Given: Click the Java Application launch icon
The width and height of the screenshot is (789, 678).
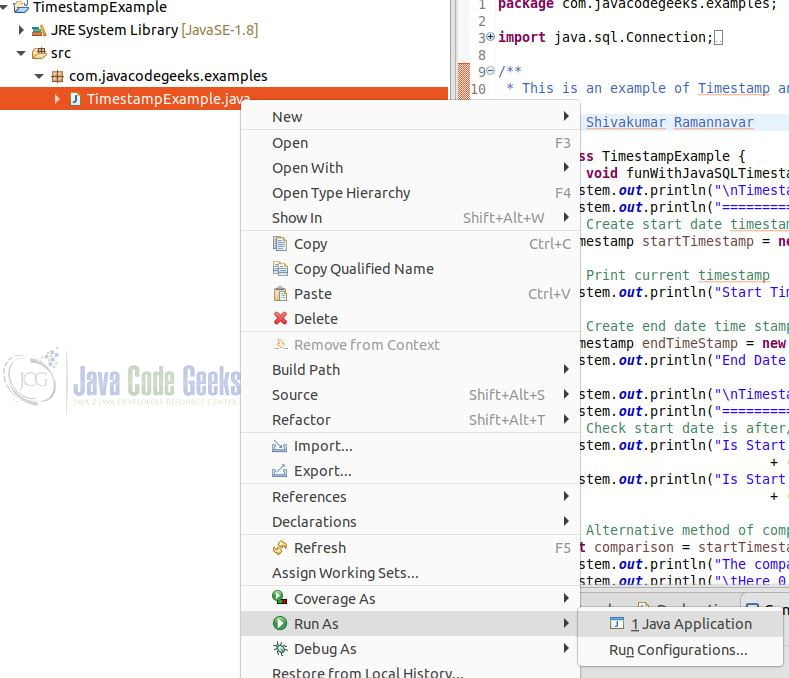Looking at the screenshot, I should pos(617,624).
